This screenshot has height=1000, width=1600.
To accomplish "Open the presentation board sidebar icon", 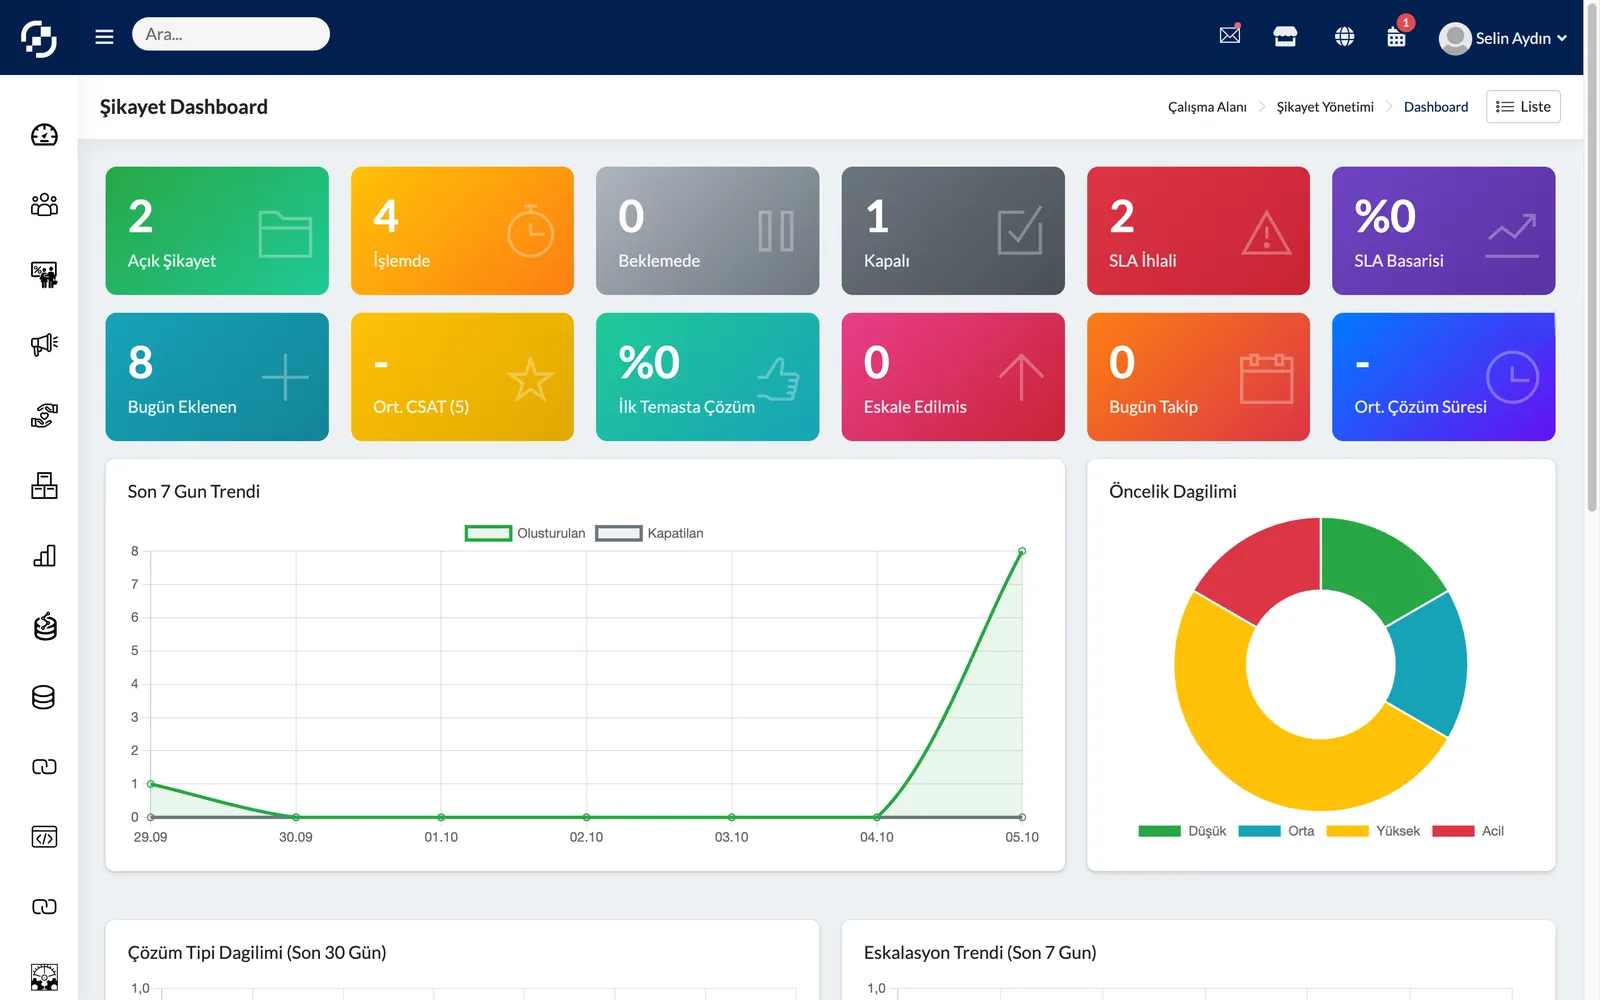I will 44,275.
